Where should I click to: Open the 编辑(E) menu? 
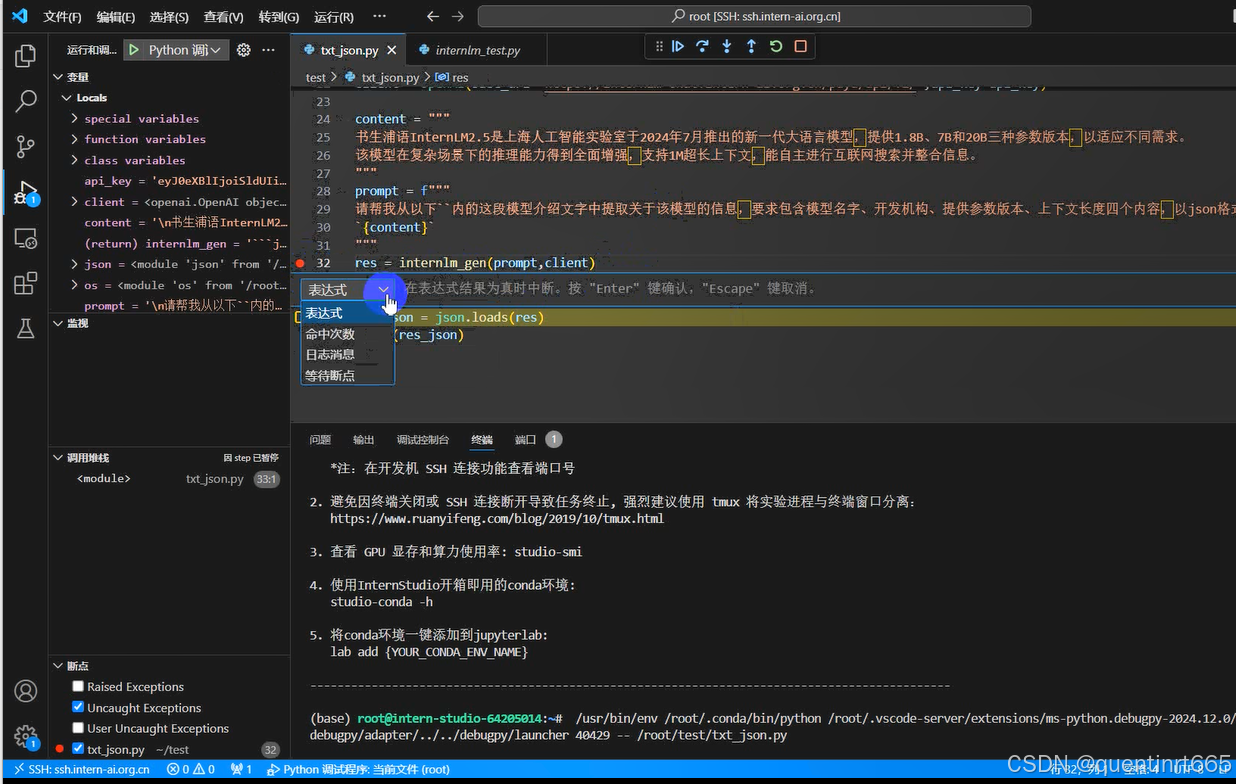tap(116, 17)
